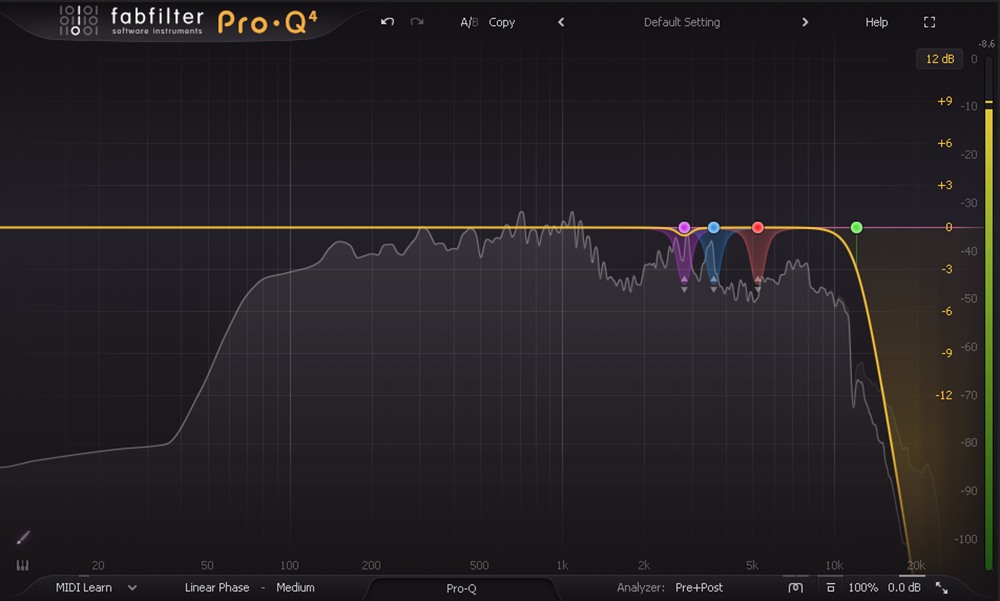Screen dimensions: 1000x601
Task: Open the Linear Phase processing mode menu
Action: pyautogui.click(x=219, y=588)
